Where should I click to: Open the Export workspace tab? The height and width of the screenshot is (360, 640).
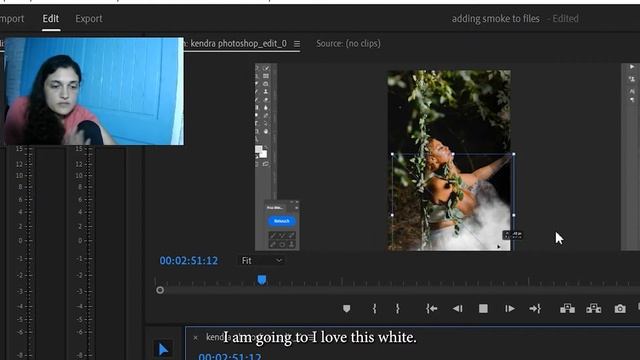click(89, 19)
